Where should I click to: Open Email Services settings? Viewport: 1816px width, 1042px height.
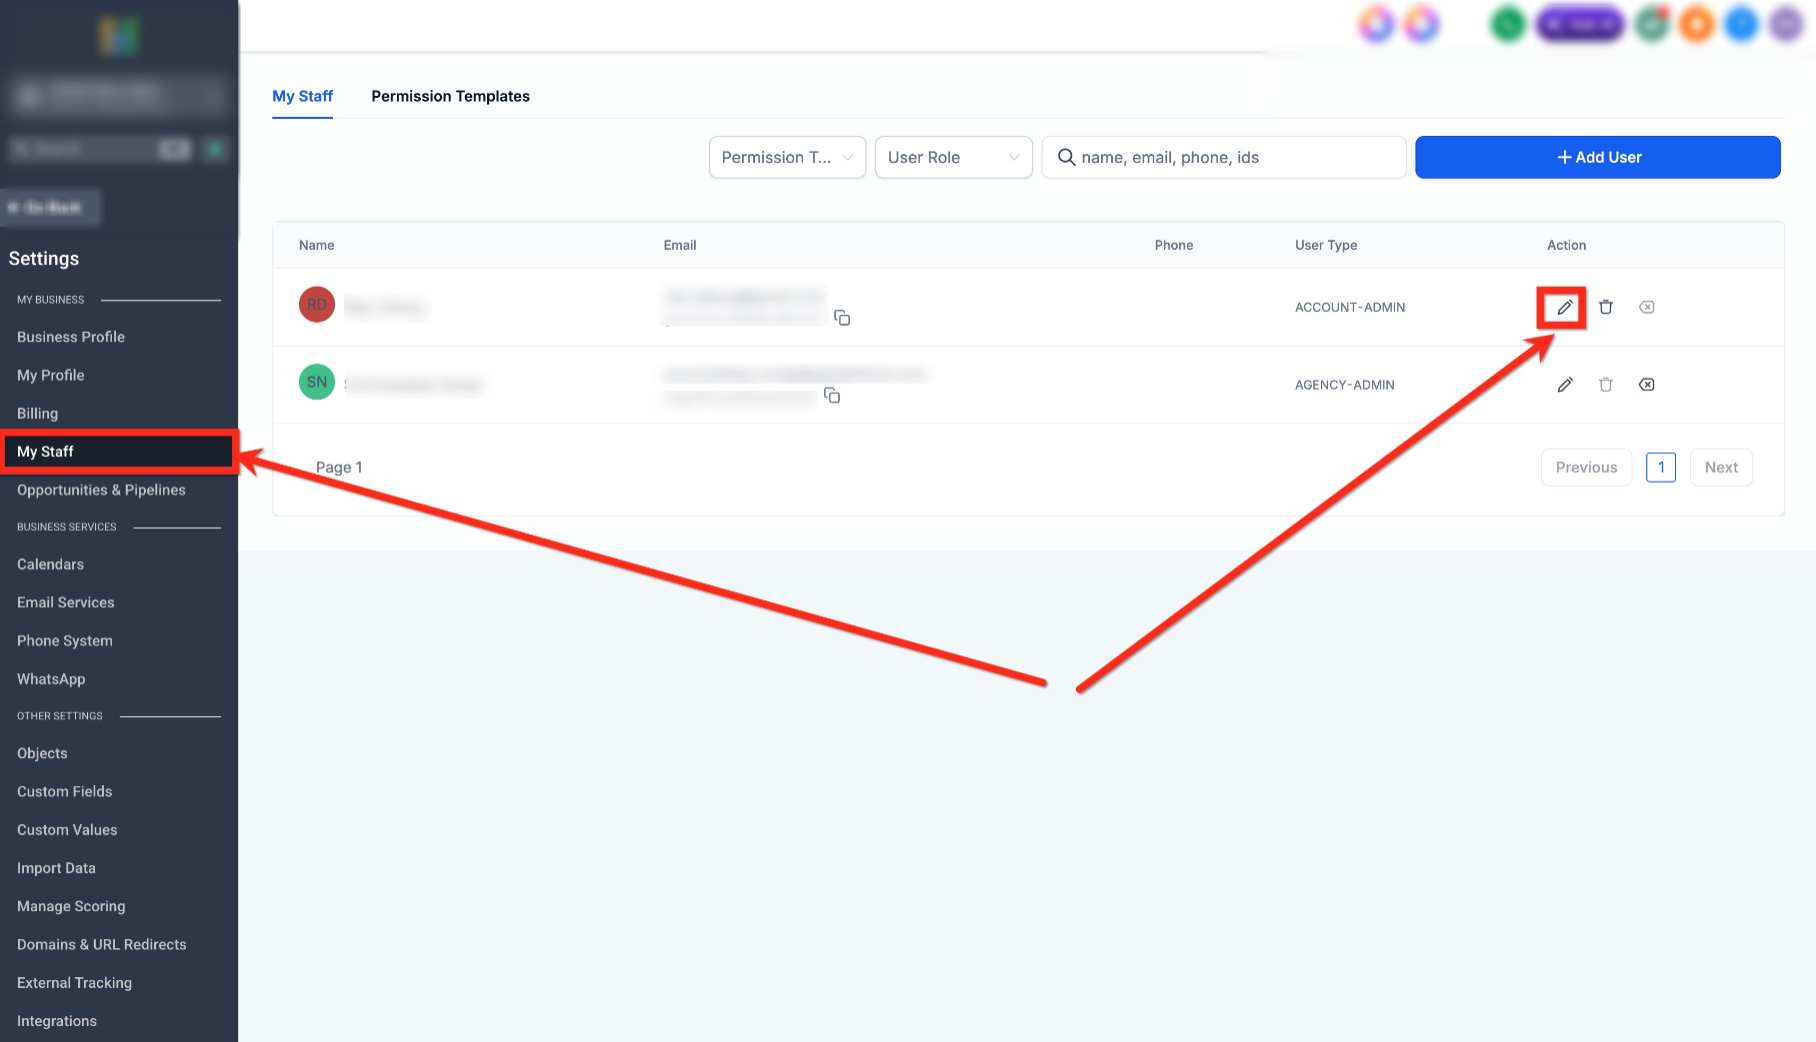click(66, 602)
